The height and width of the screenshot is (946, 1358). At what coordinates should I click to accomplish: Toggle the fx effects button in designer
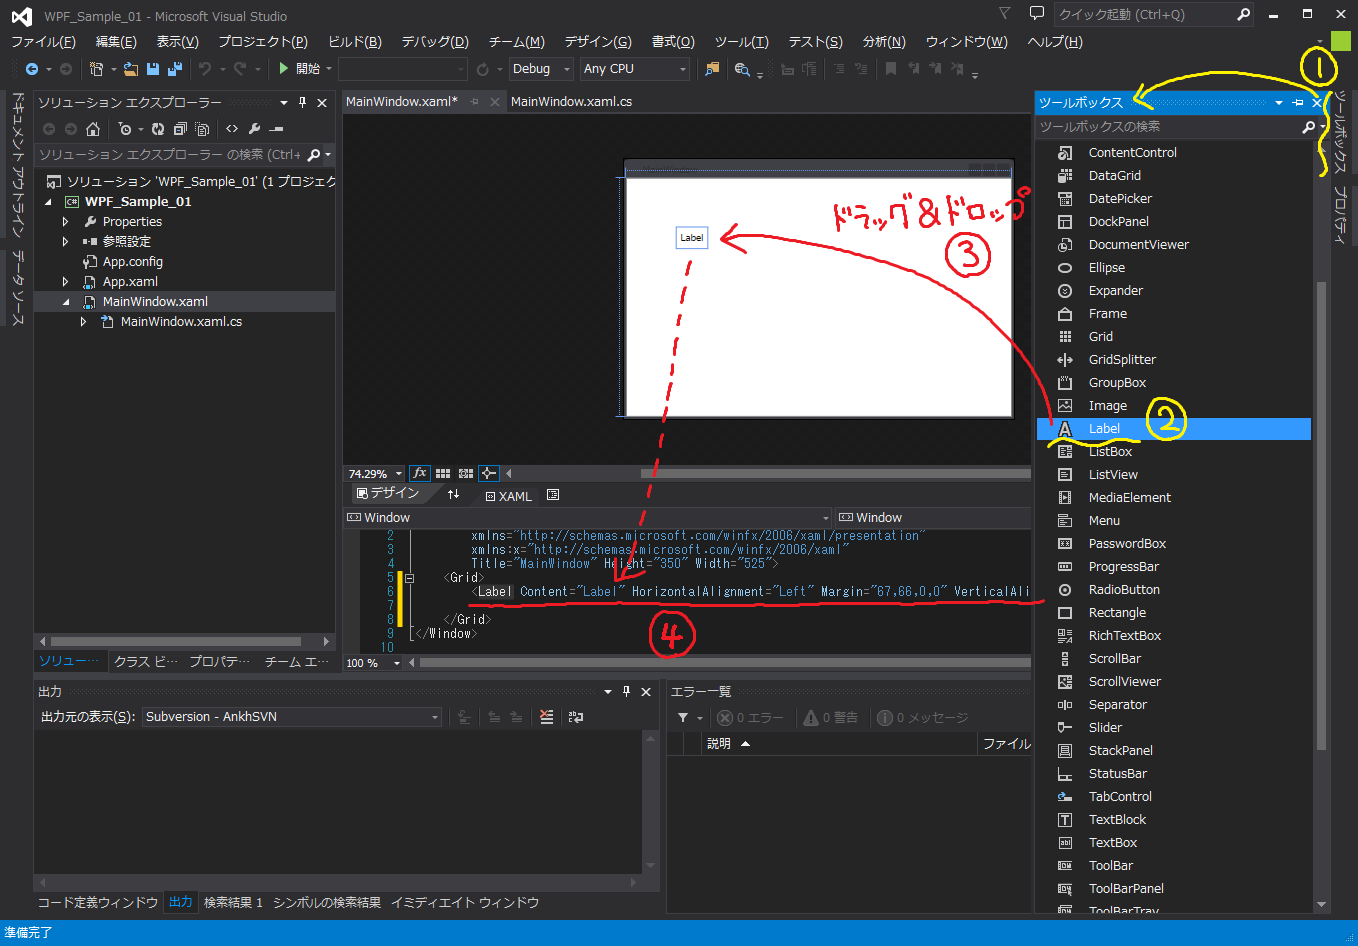[x=420, y=473]
